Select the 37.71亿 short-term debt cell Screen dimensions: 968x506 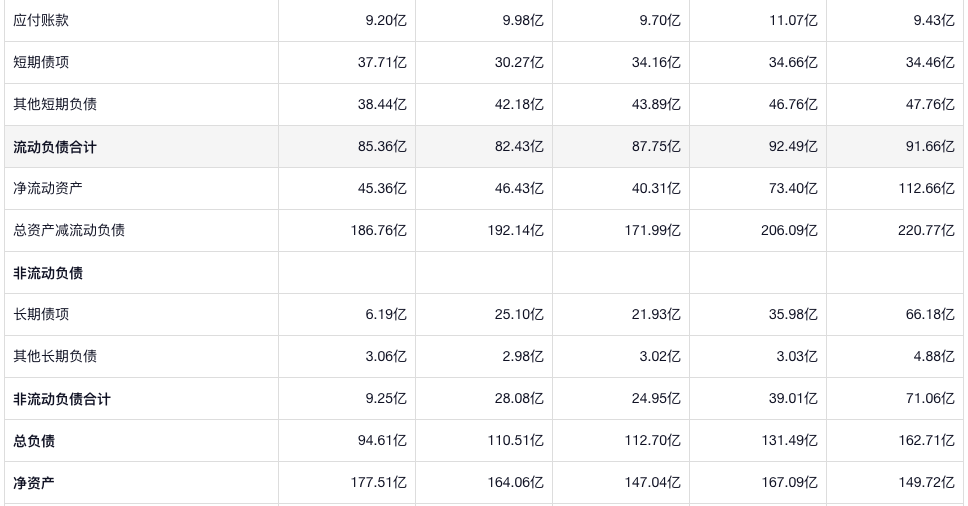click(382, 63)
